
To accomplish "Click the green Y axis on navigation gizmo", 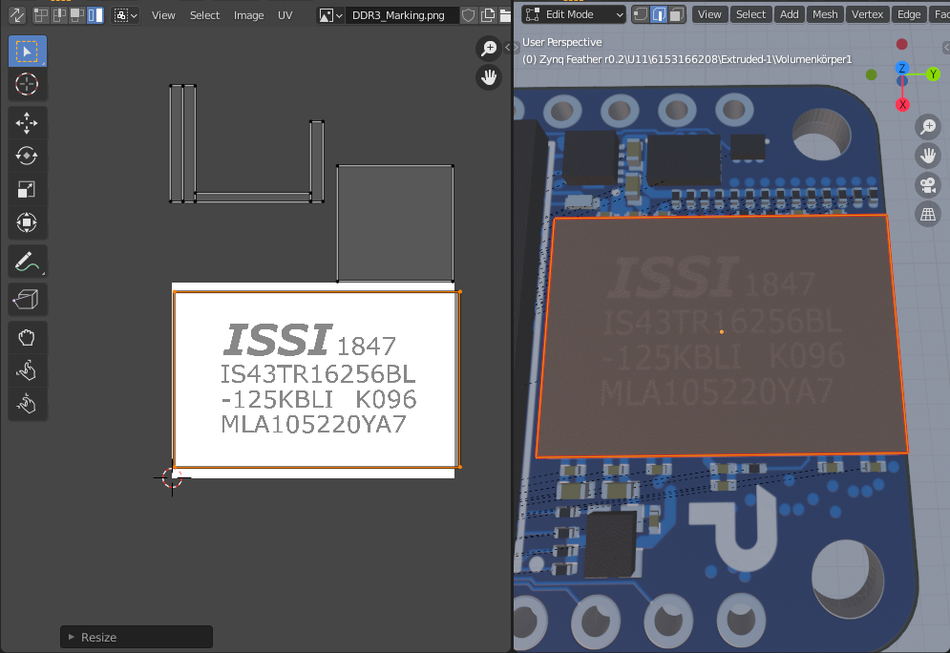I will point(933,74).
